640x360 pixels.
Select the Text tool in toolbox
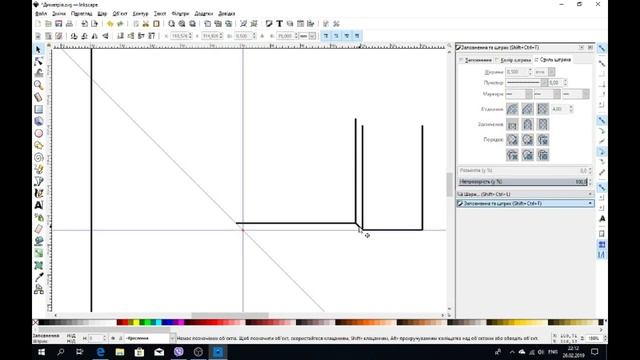(x=38, y=205)
